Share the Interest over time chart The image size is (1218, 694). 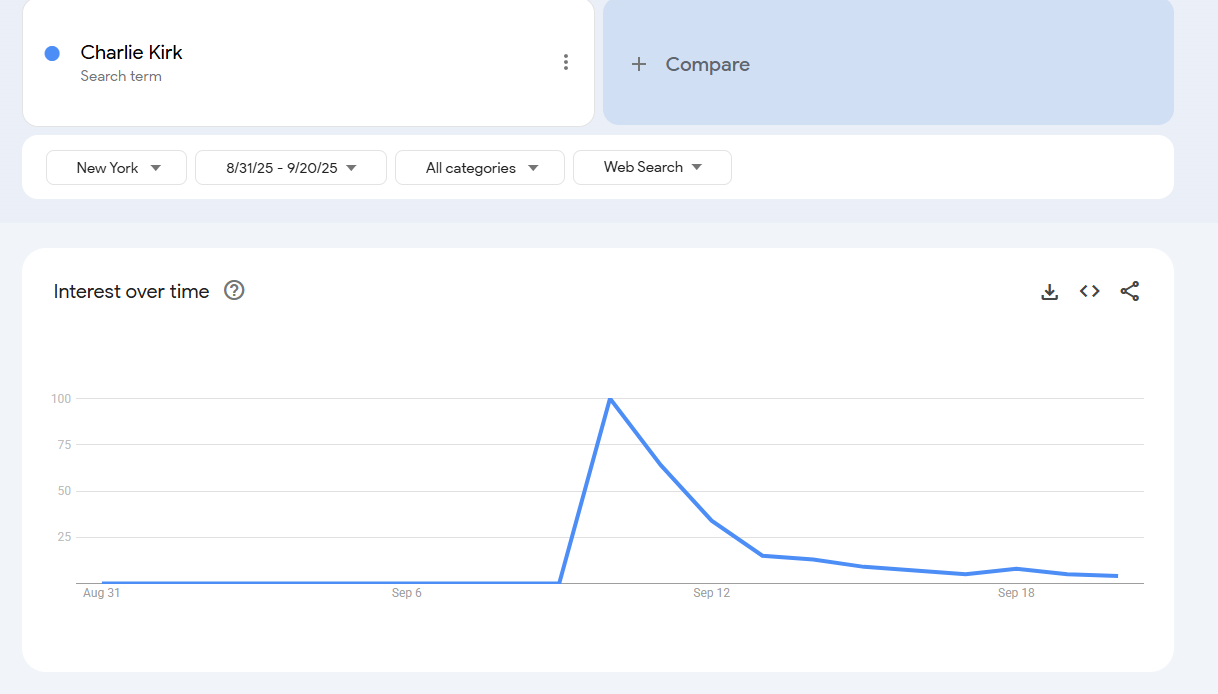(x=1129, y=291)
